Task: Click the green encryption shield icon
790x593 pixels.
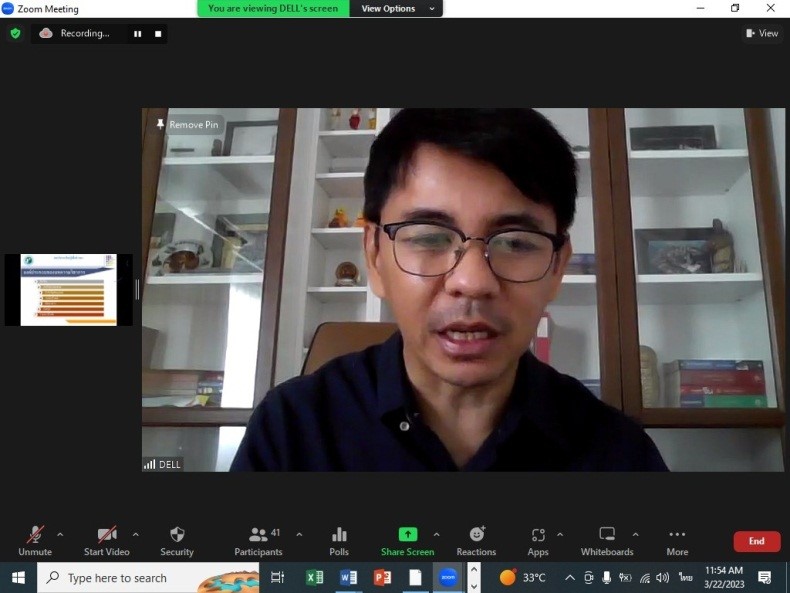Action: point(15,33)
